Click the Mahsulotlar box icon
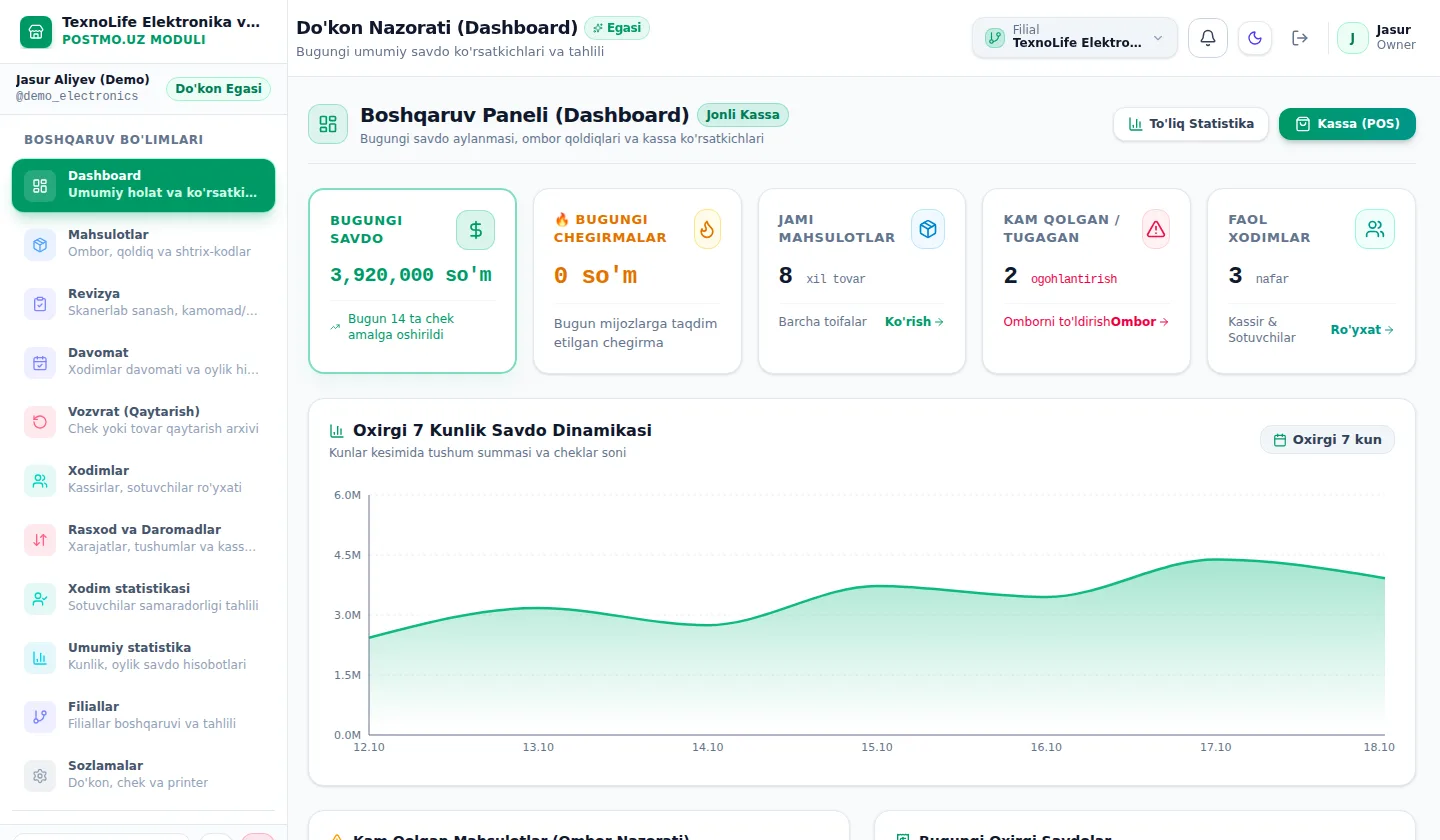Viewport: 1440px width, 840px height. (40, 244)
